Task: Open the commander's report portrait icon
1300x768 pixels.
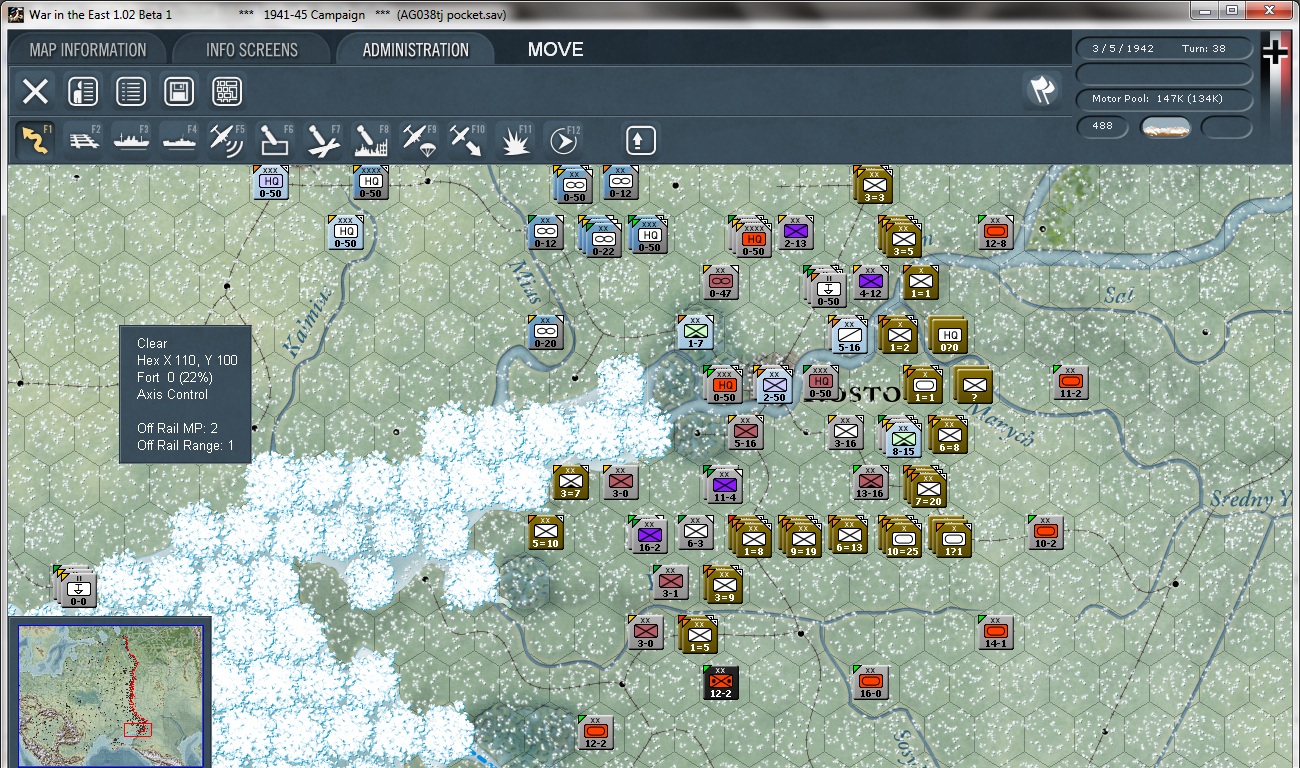Action: pos(83,92)
